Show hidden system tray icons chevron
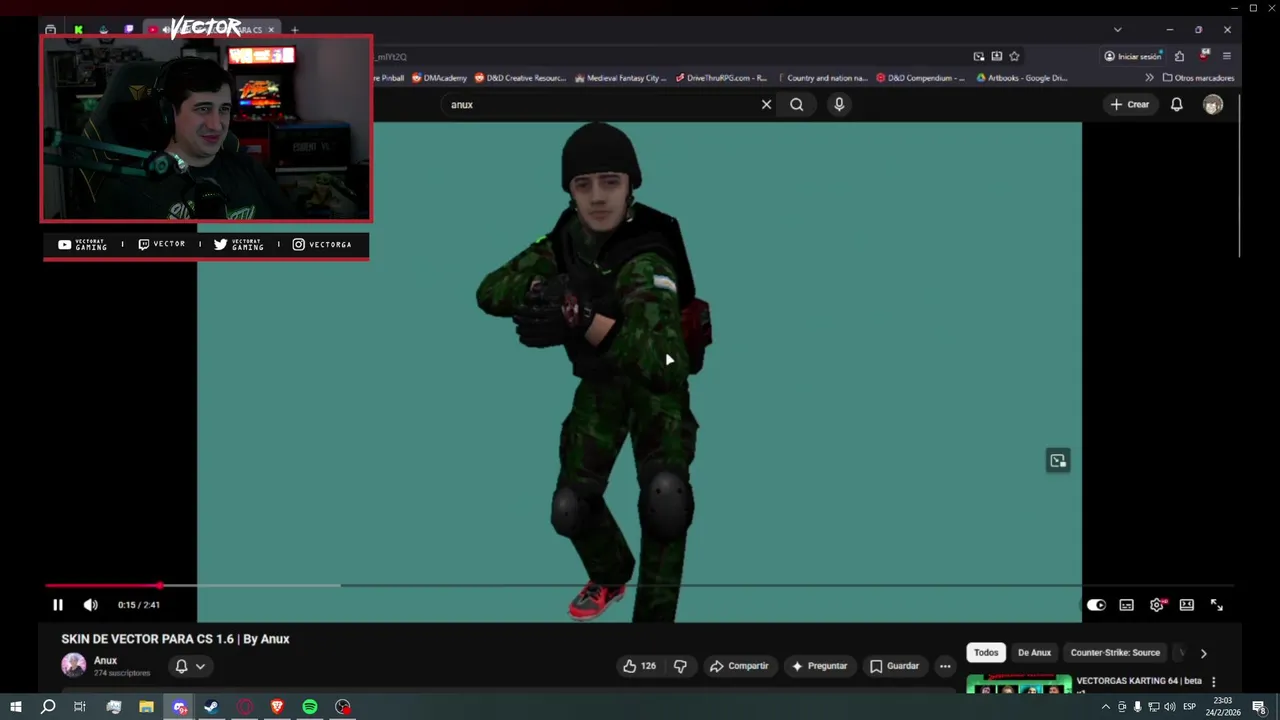 click(1105, 707)
